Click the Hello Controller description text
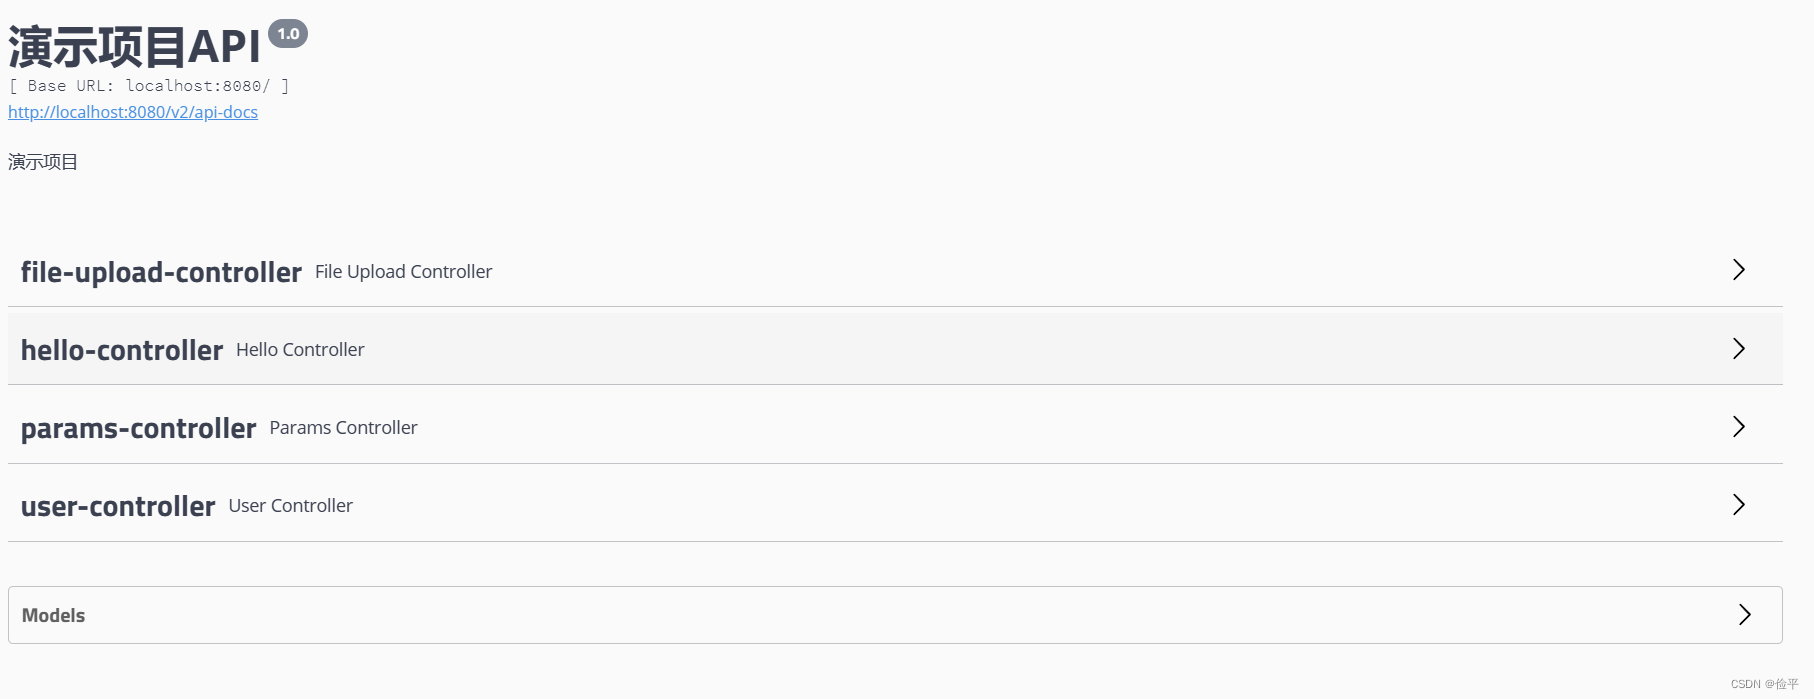 point(300,350)
